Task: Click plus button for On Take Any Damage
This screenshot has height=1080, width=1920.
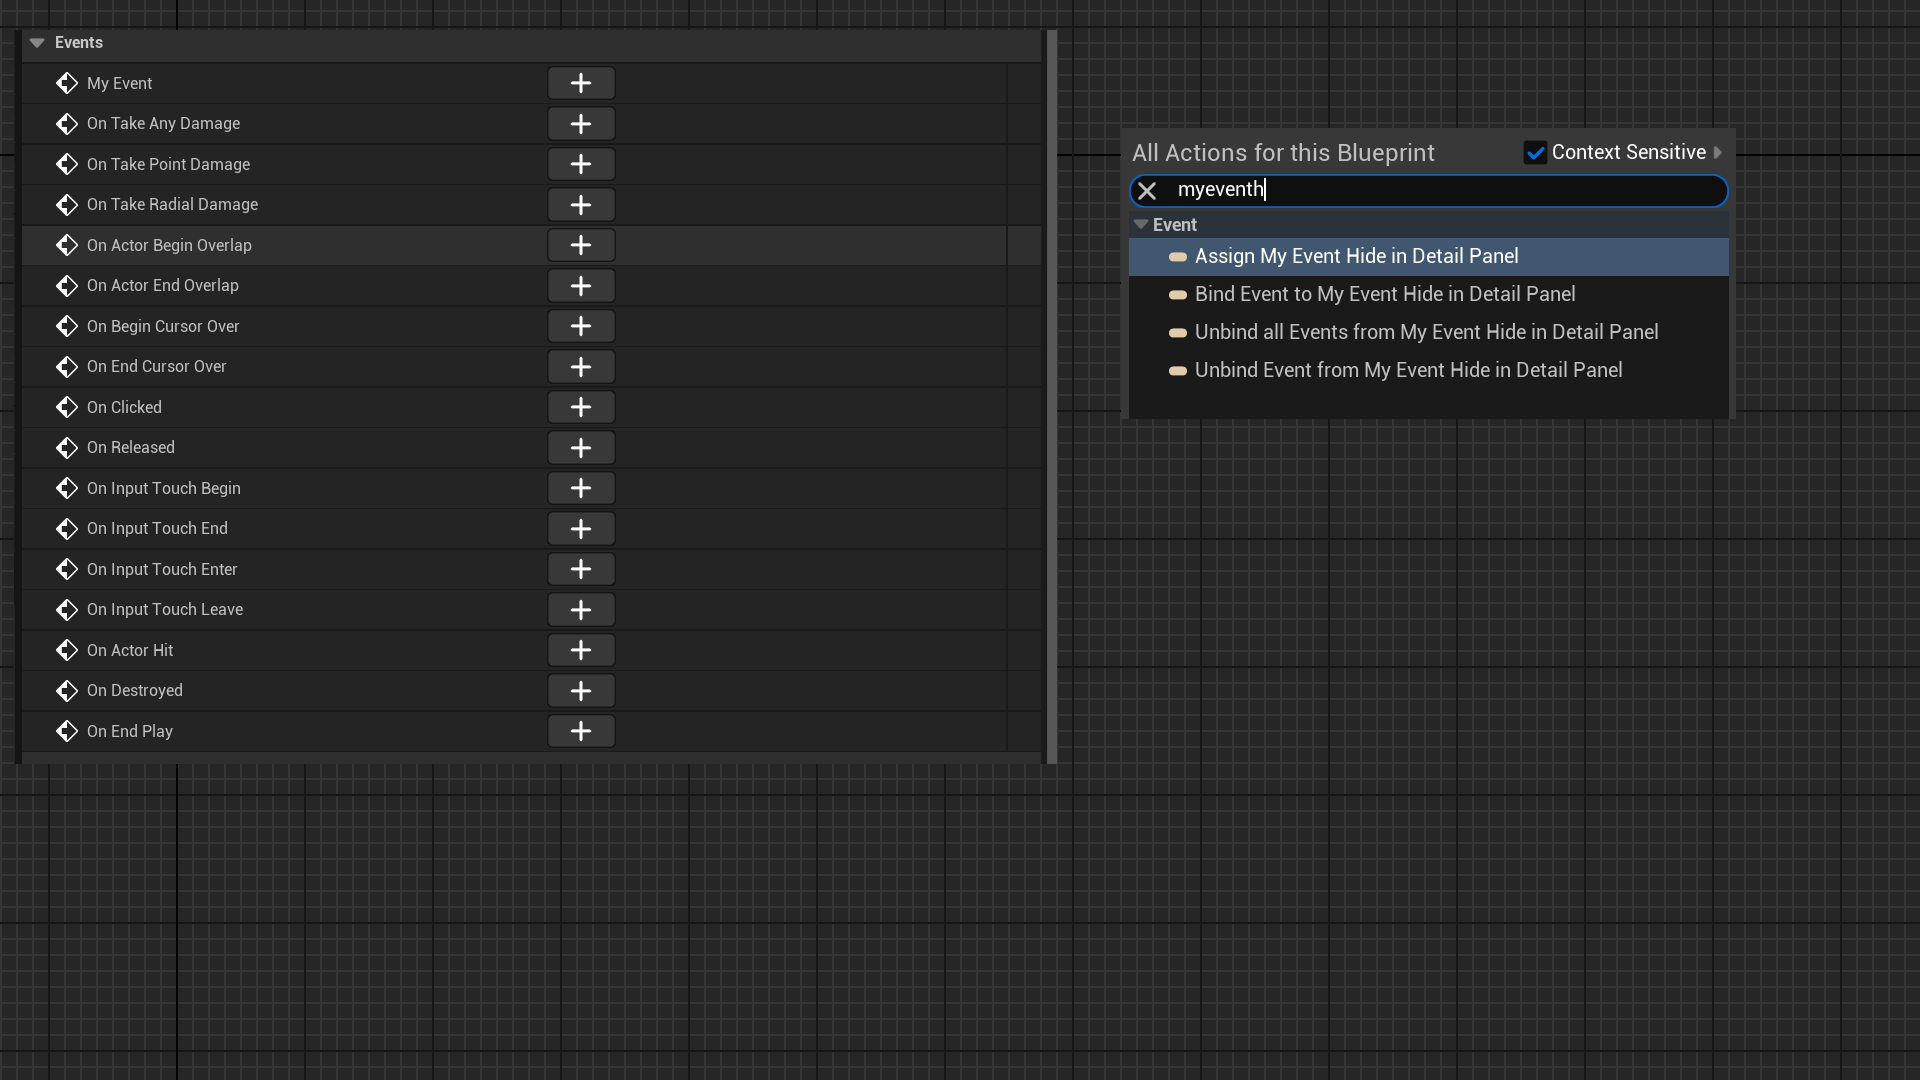Action: [x=581, y=124]
